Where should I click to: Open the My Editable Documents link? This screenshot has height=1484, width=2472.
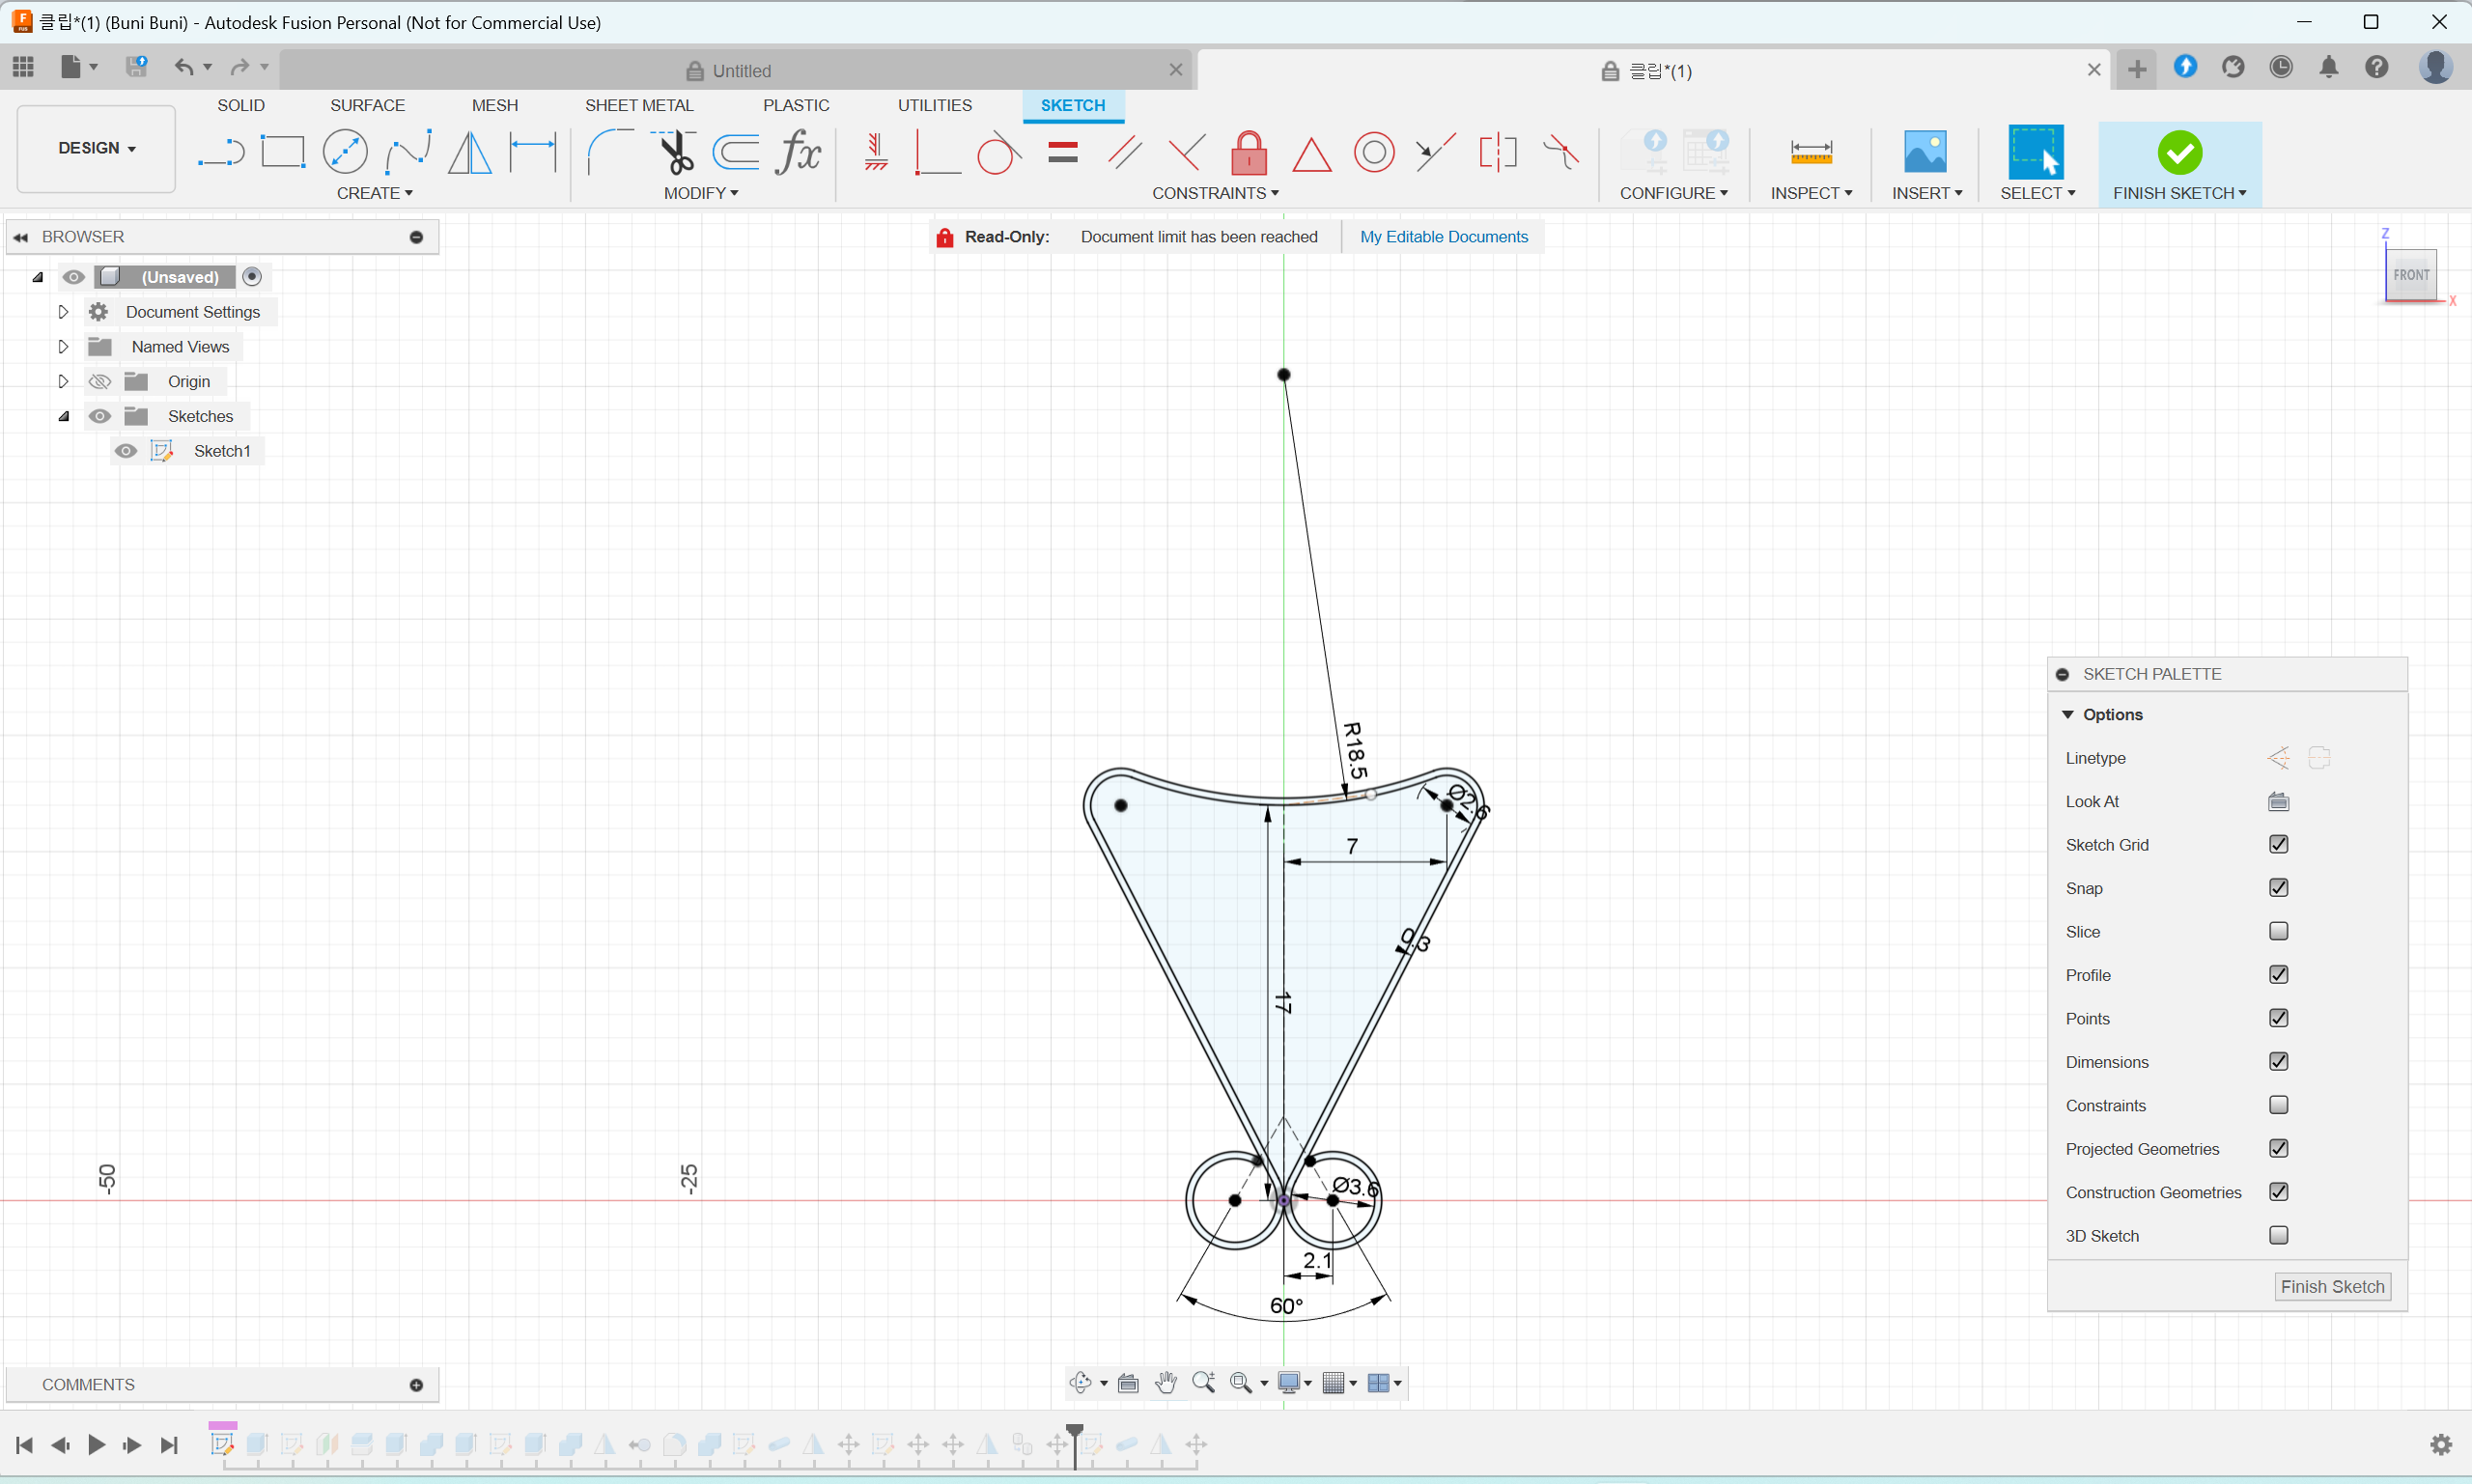pyautogui.click(x=1443, y=237)
